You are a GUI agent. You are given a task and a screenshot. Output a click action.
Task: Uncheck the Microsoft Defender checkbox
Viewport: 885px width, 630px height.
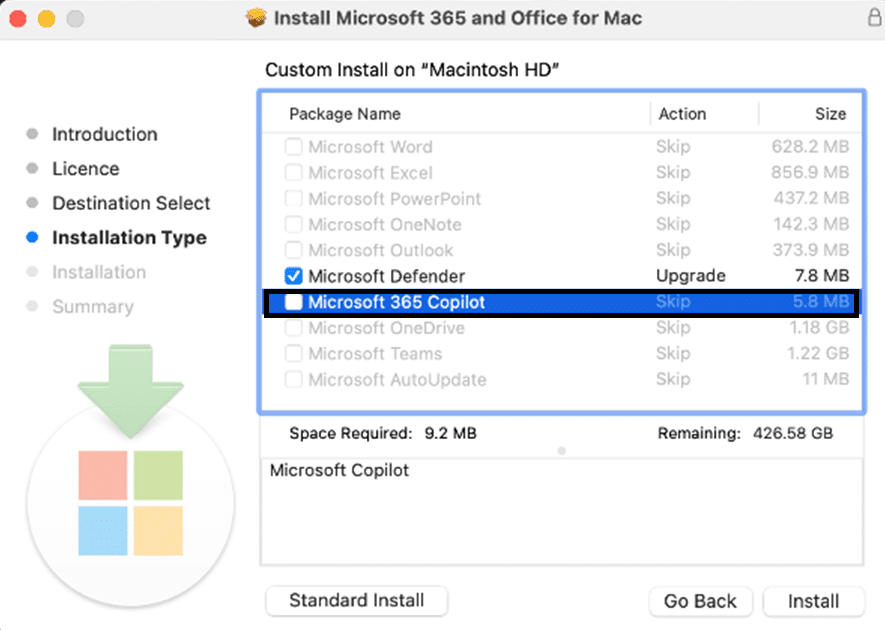(x=294, y=276)
